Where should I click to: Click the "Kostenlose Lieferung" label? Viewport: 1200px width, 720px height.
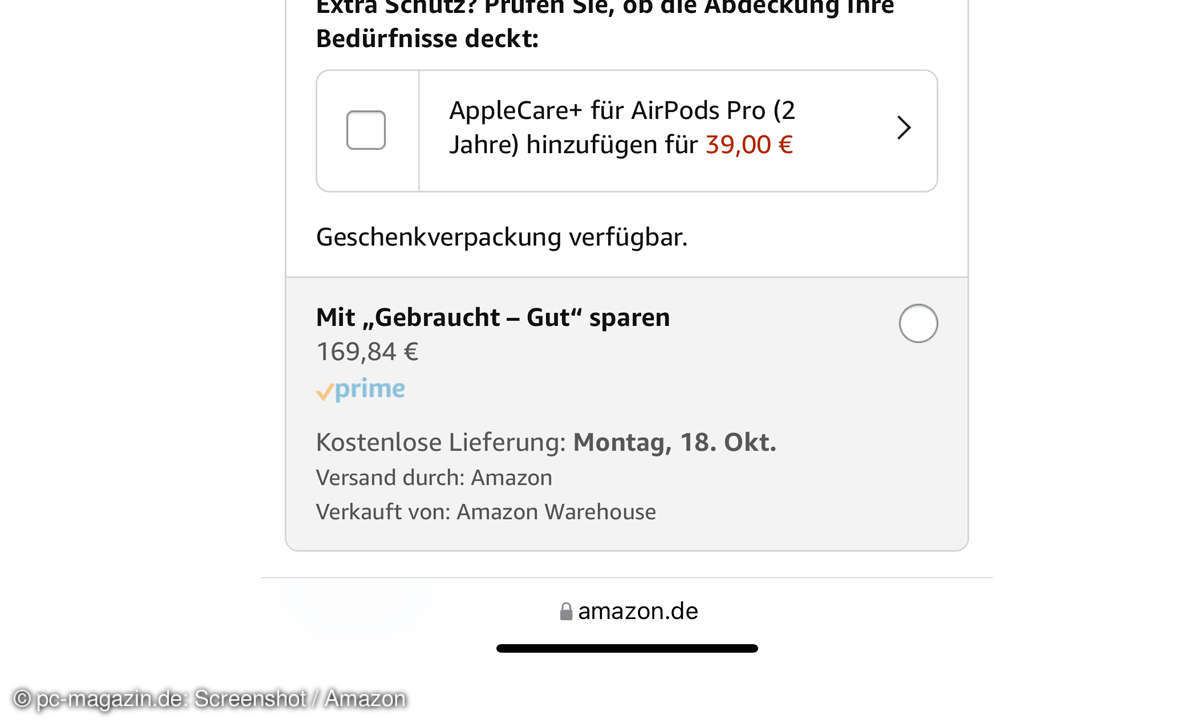441,442
